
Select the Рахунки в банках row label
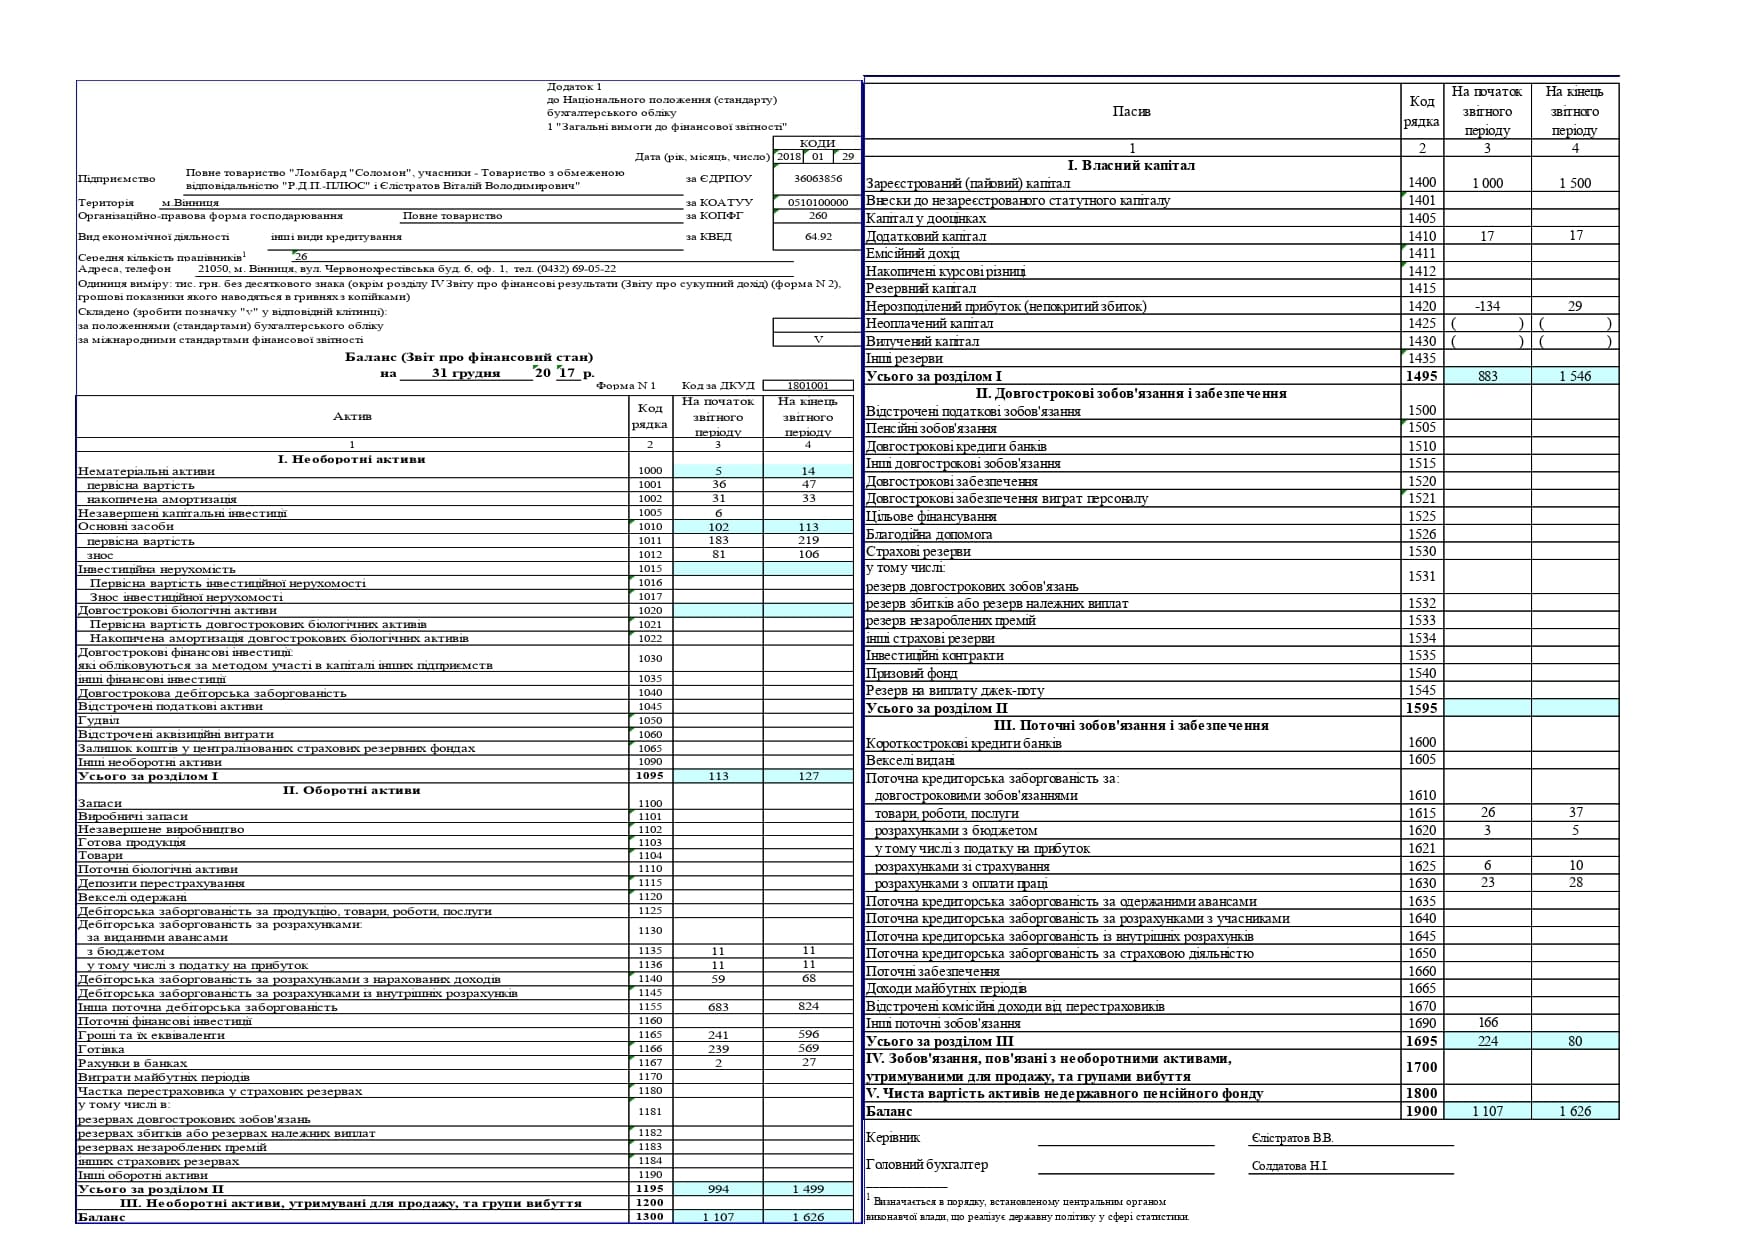point(133,1063)
